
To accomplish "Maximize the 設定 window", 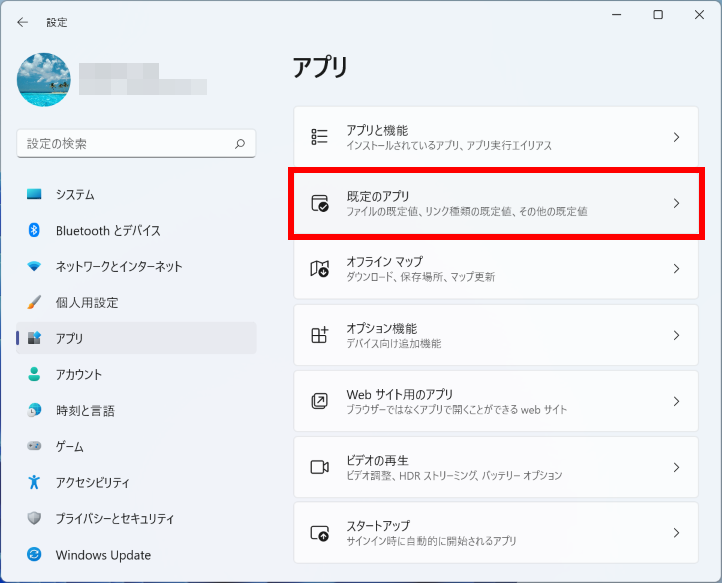I will [x=658, y=15].
